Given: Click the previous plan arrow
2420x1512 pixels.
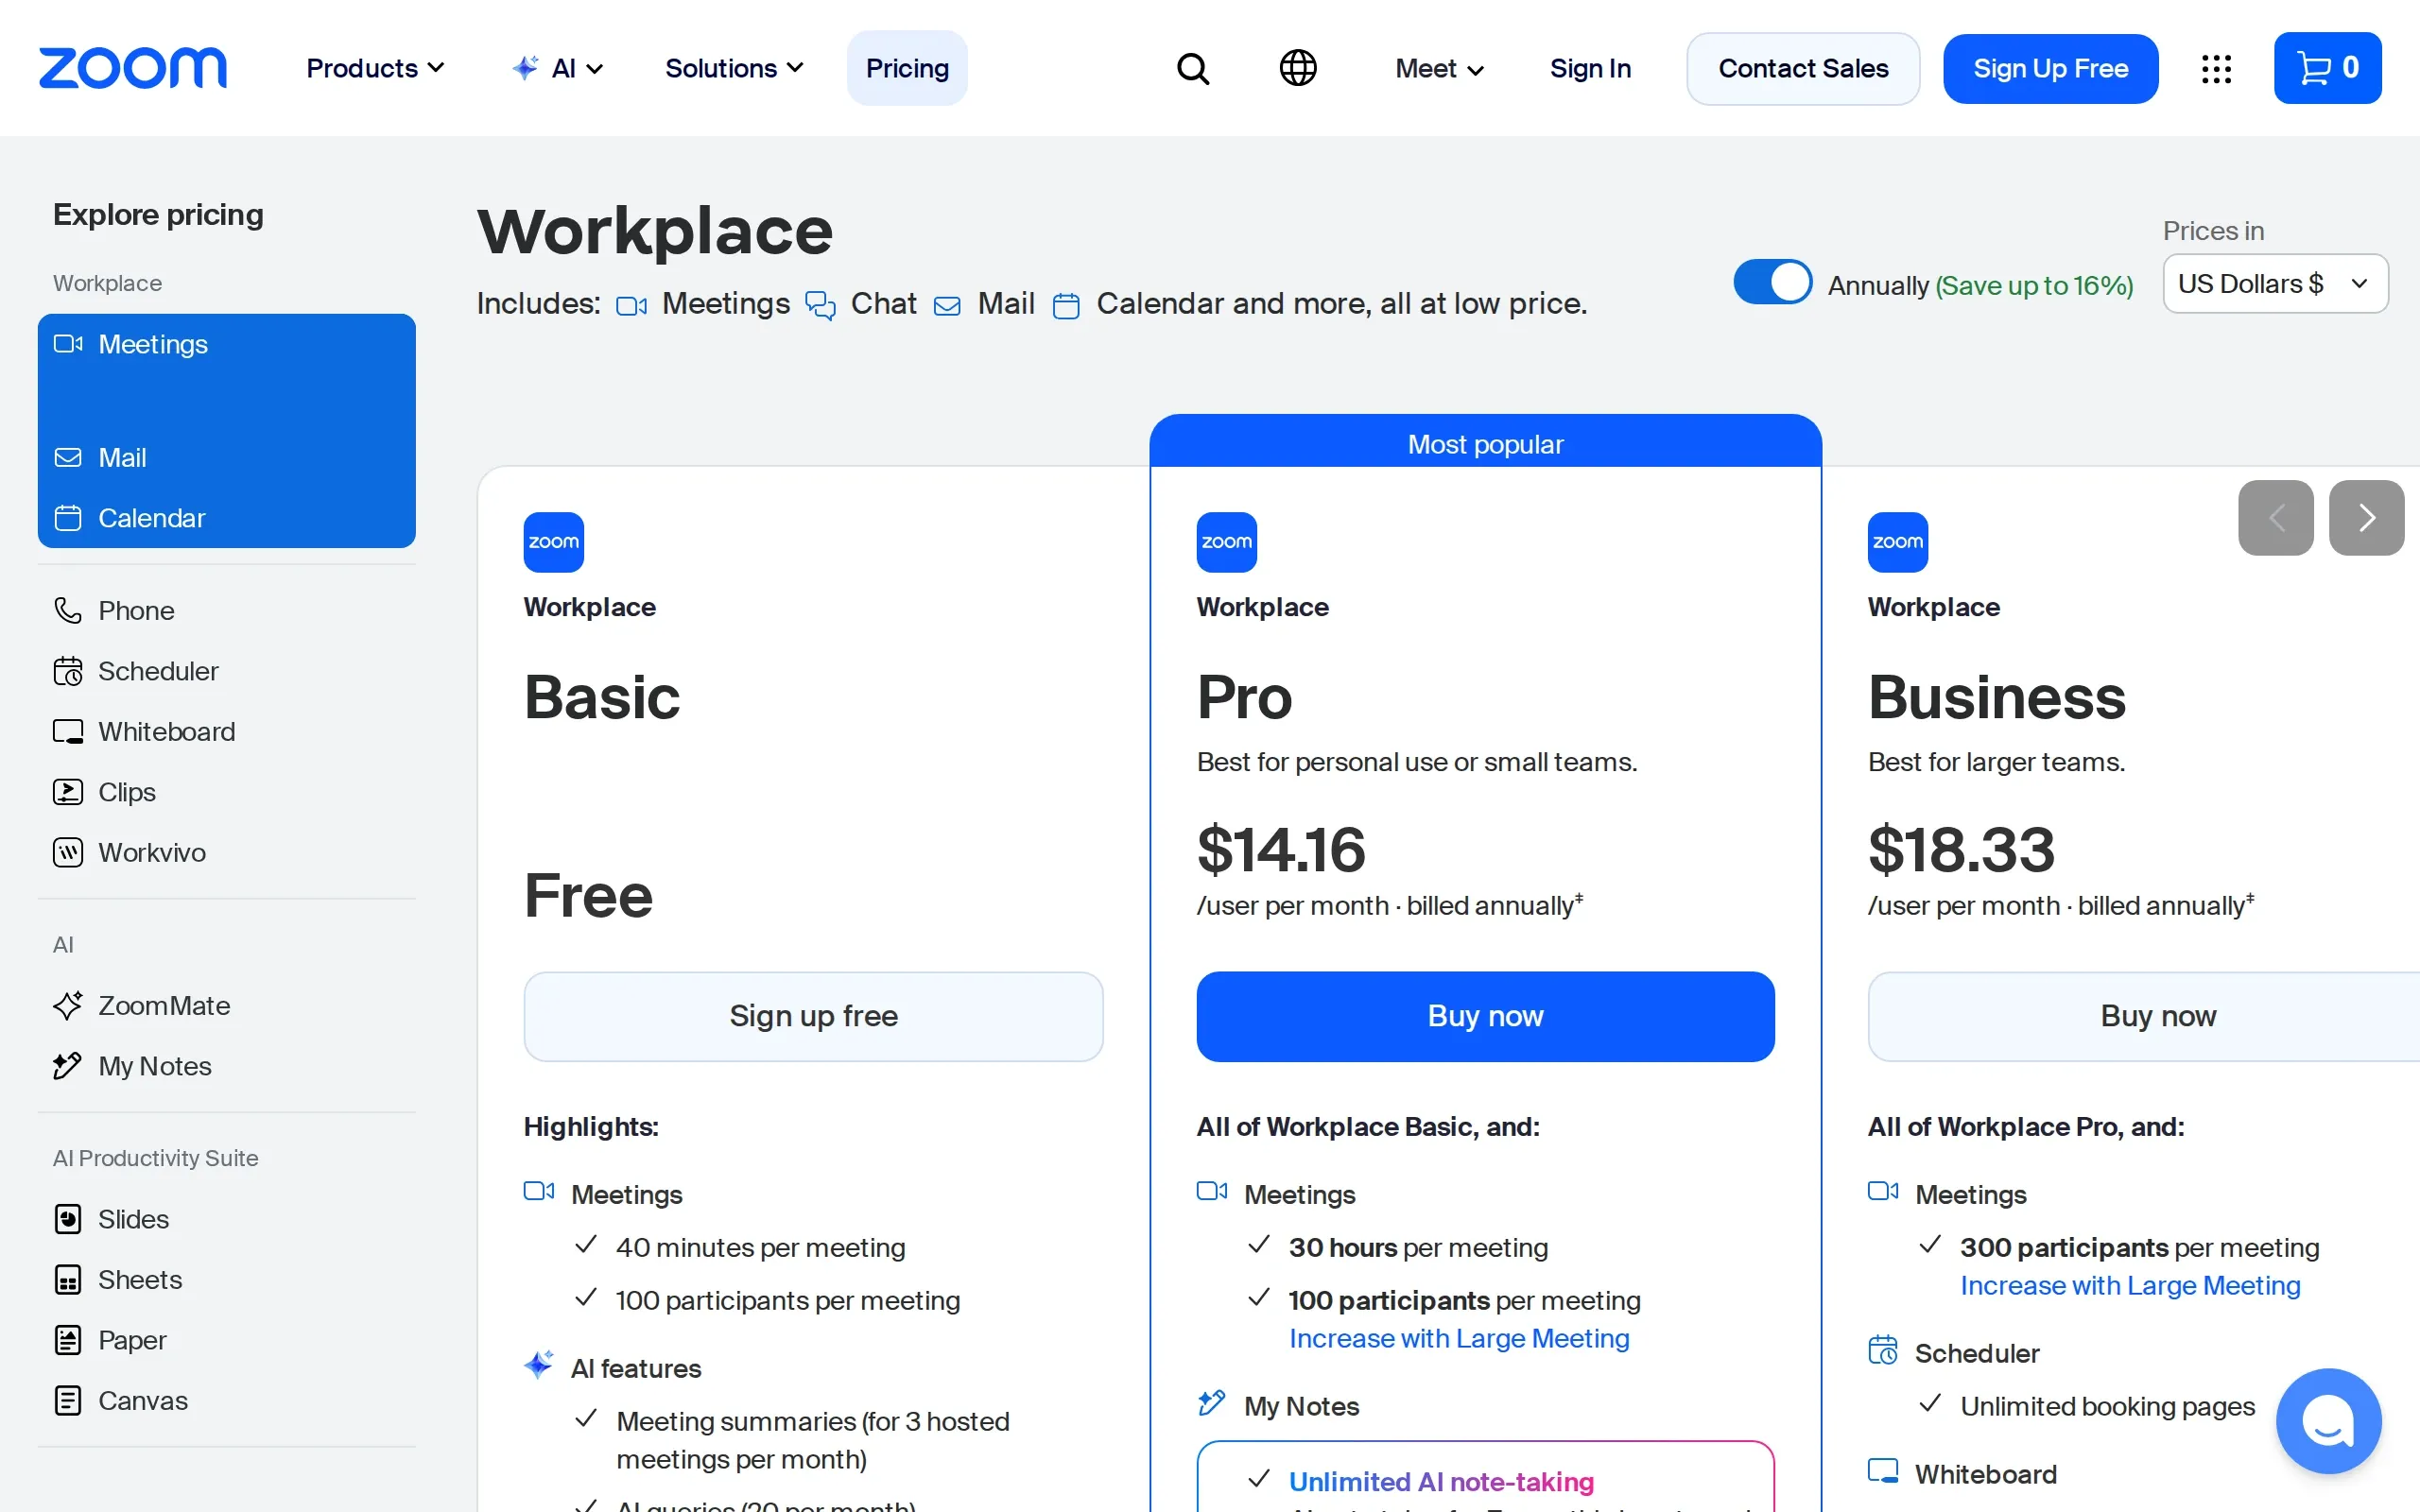Looking at the screenshot, I should click(x=2275, y=518).
